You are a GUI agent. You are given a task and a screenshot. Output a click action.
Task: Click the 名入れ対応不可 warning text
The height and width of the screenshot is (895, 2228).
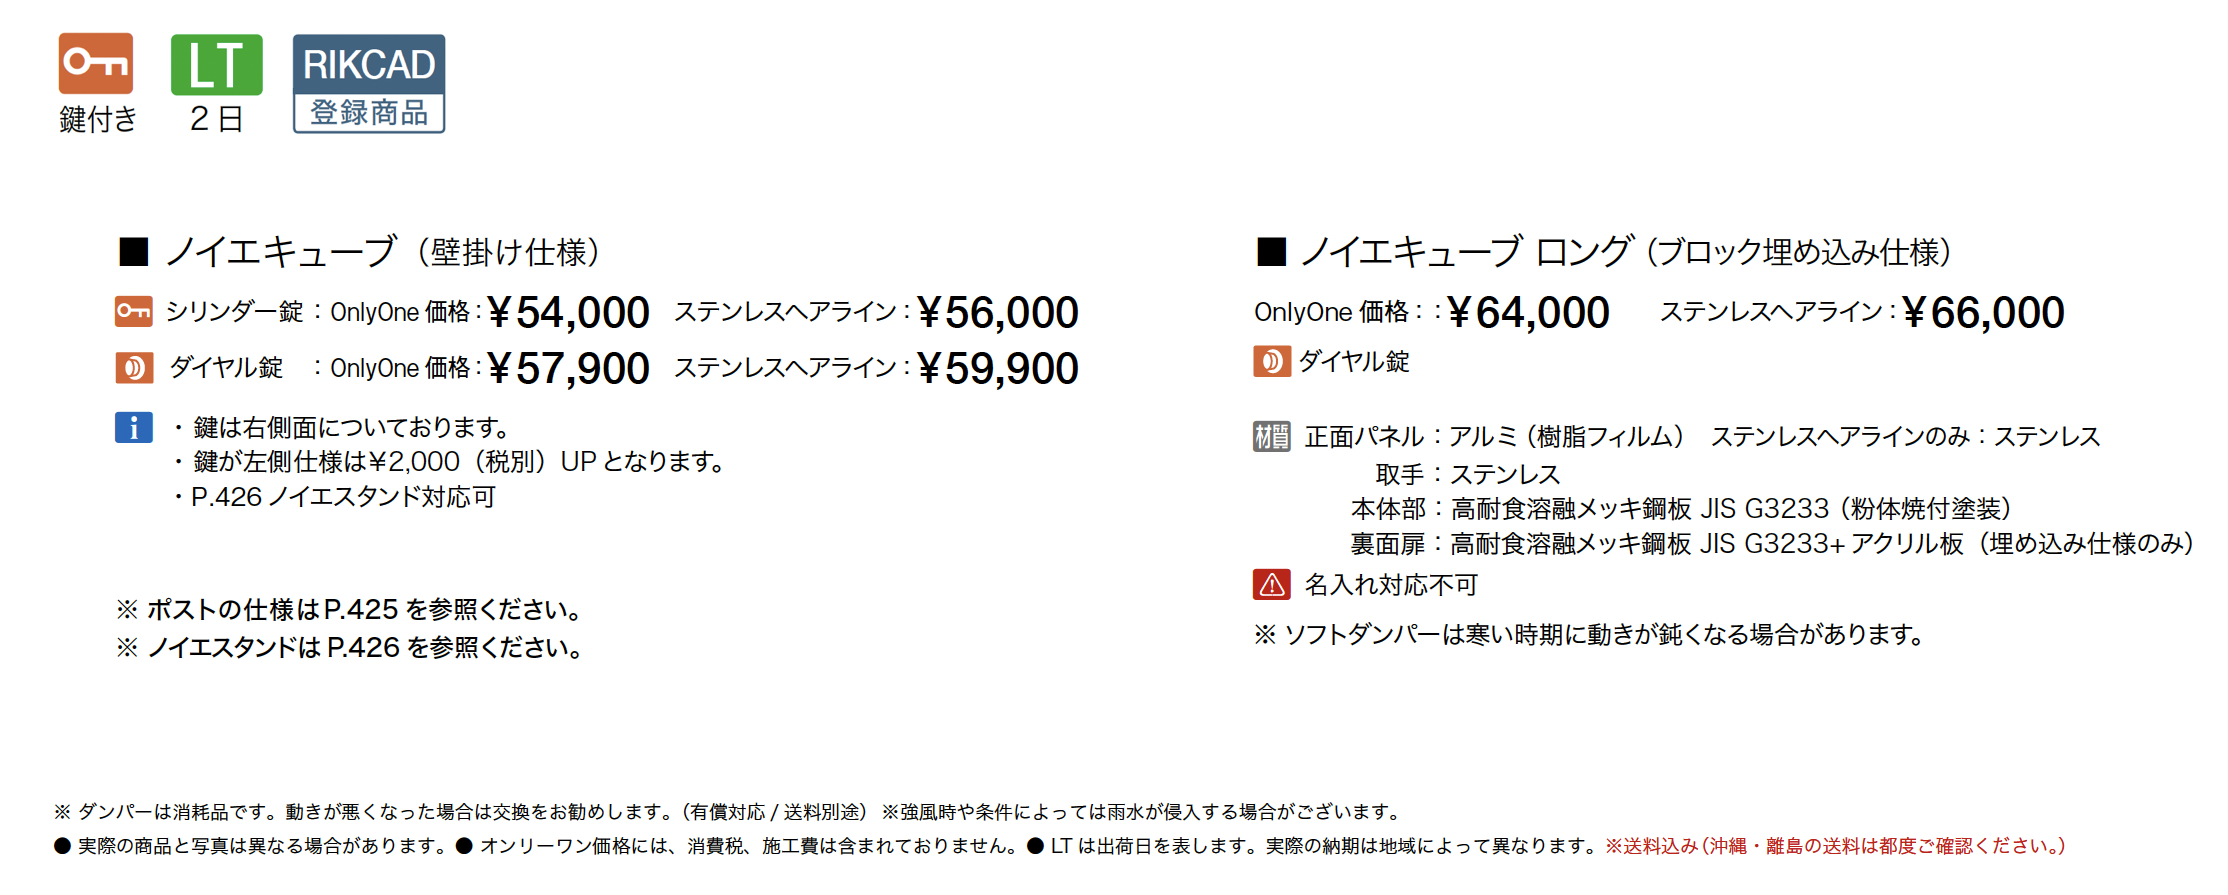[1391, 585]
